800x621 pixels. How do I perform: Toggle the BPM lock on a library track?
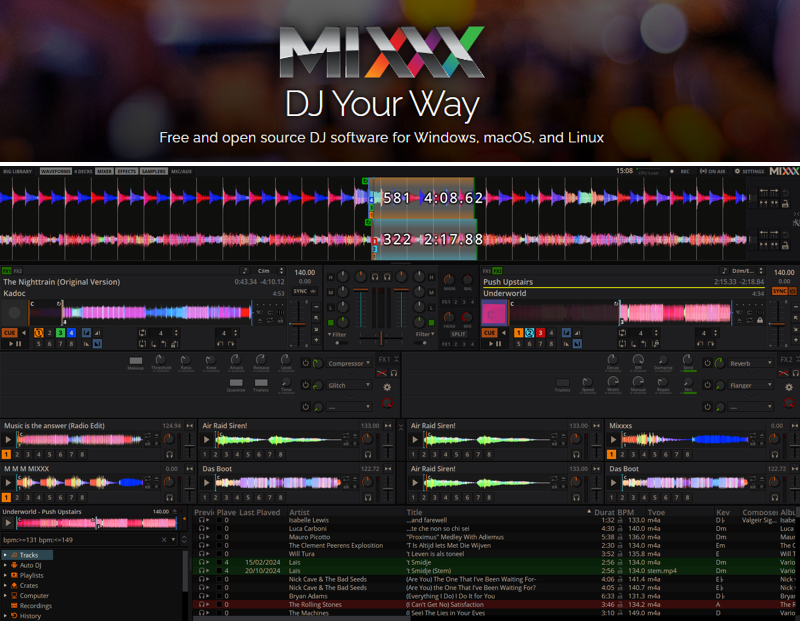[x=619, y=521]
